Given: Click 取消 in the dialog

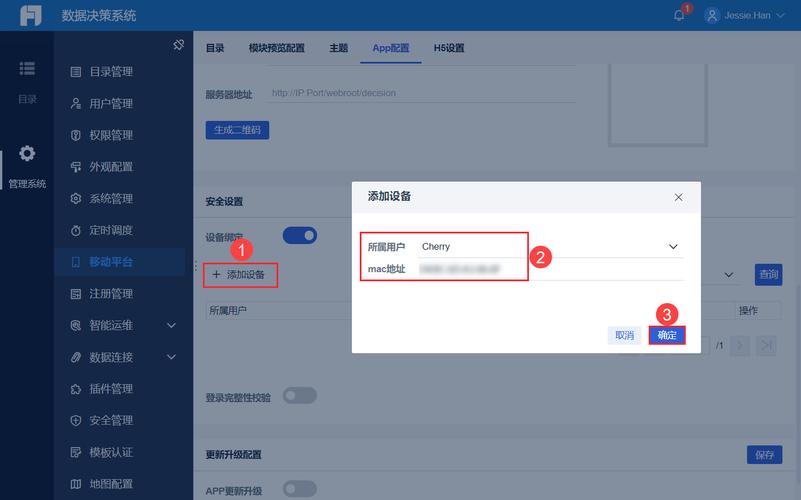Looking at the screenshot, I should pyautogui.click(x=624, y=335).
